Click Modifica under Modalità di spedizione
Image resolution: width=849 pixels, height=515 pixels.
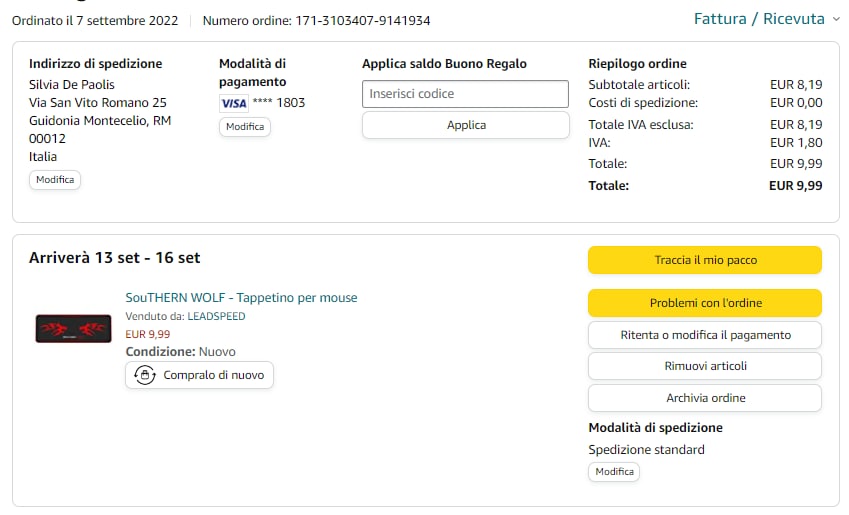pyautogui.click(x=614, y=472)
